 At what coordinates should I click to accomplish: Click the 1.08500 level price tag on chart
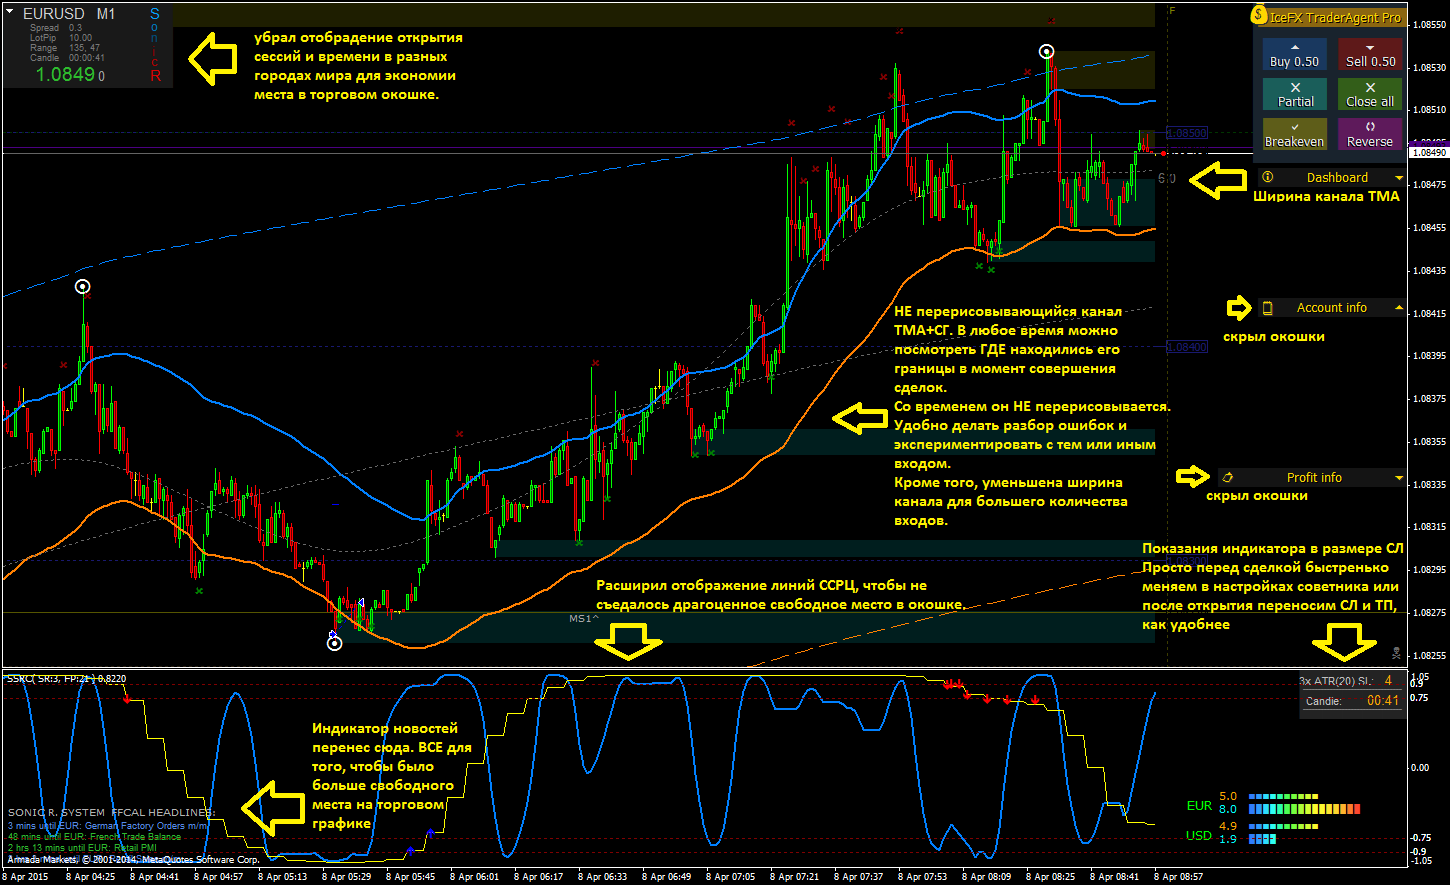click(1187, 132)
